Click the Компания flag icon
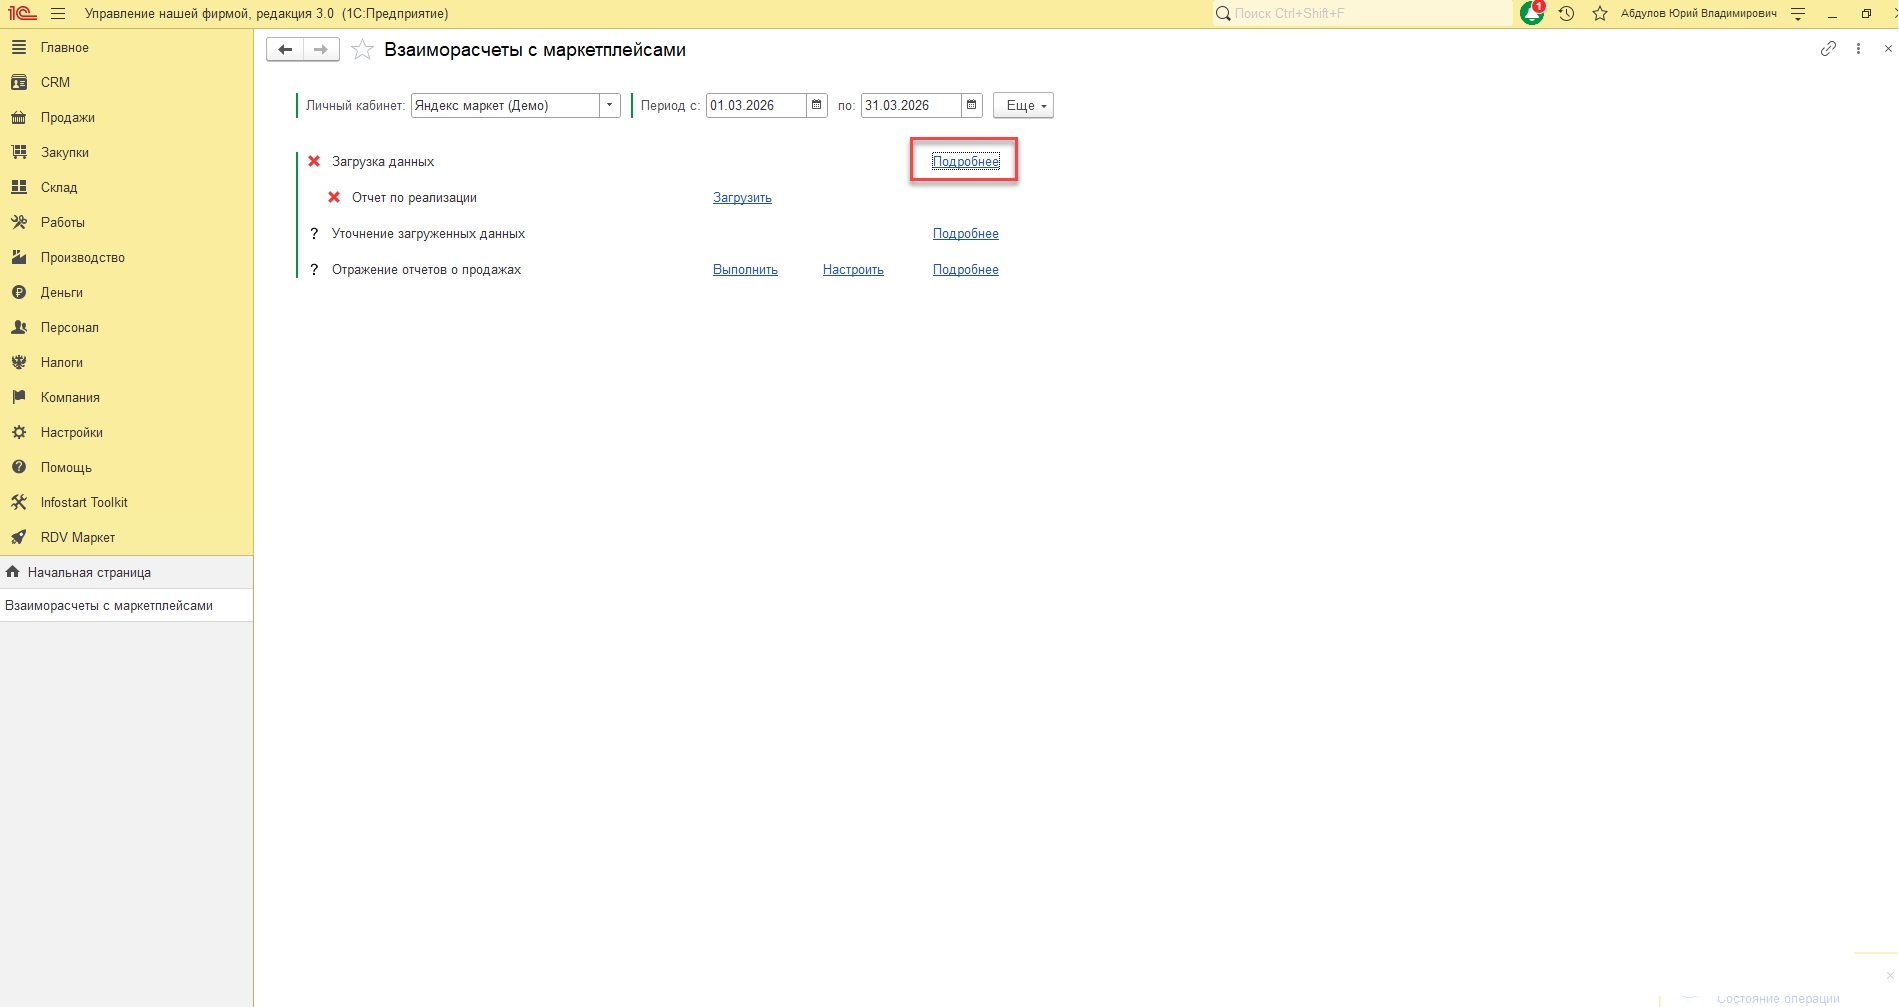The image size is (1899, 1007). [19, 397]
